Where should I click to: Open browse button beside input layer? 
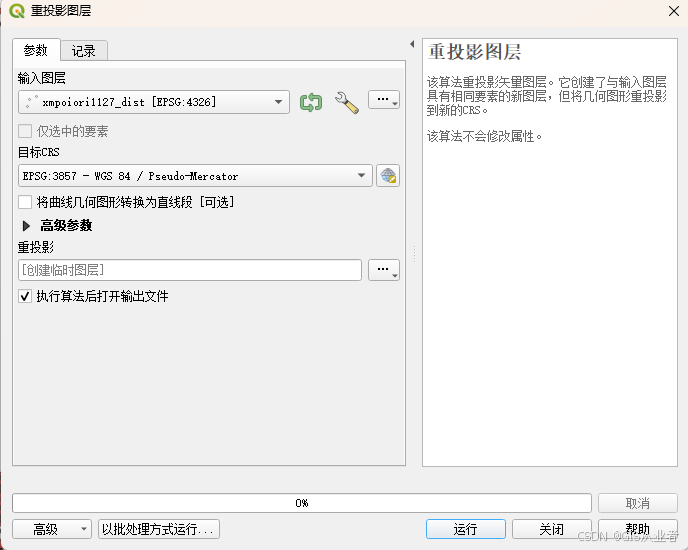pos(384,100)
